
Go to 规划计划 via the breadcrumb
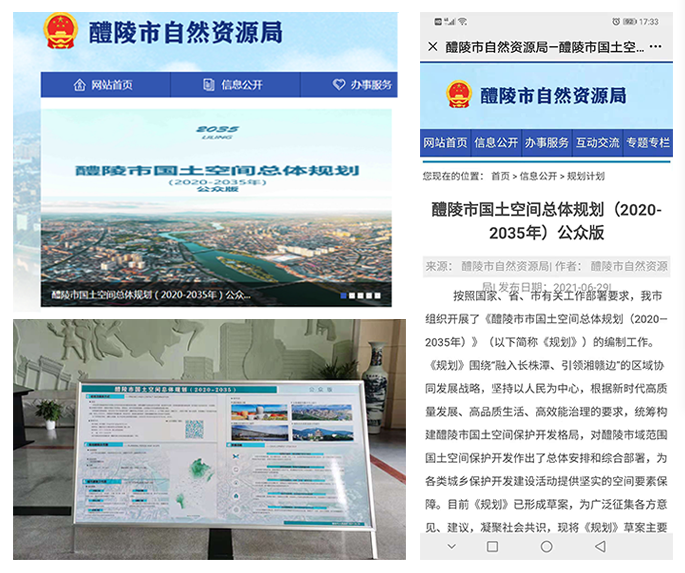[x=586, y=176]
